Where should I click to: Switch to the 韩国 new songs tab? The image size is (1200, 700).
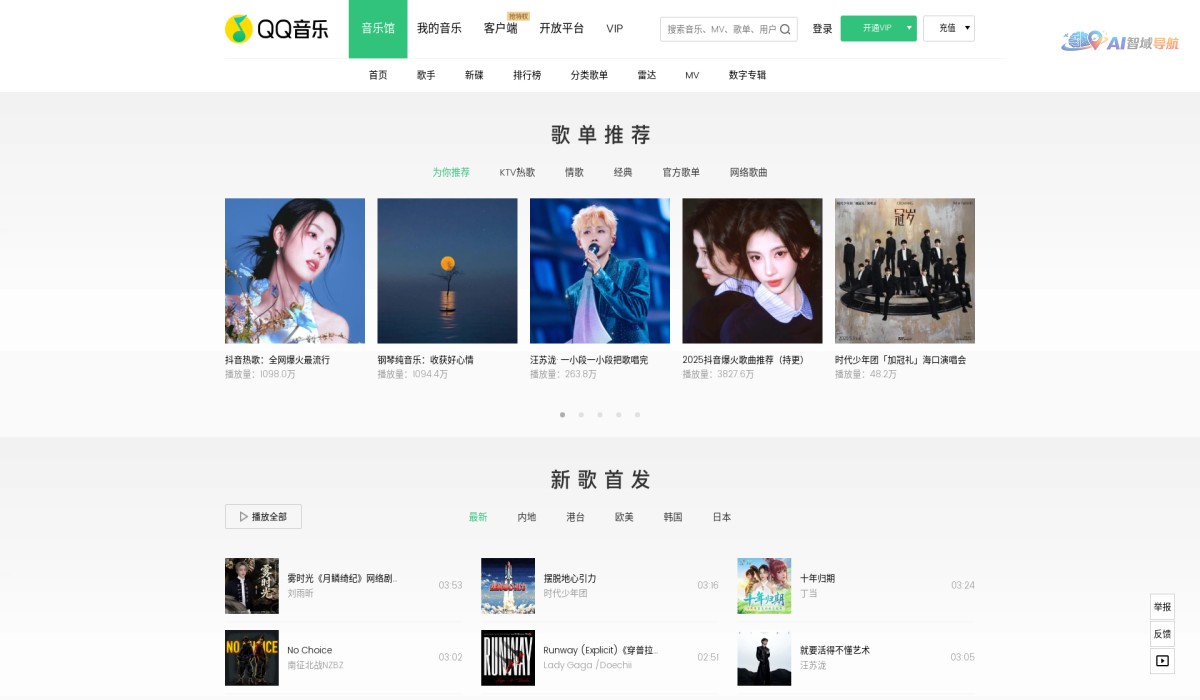click(x=672, y=517)
